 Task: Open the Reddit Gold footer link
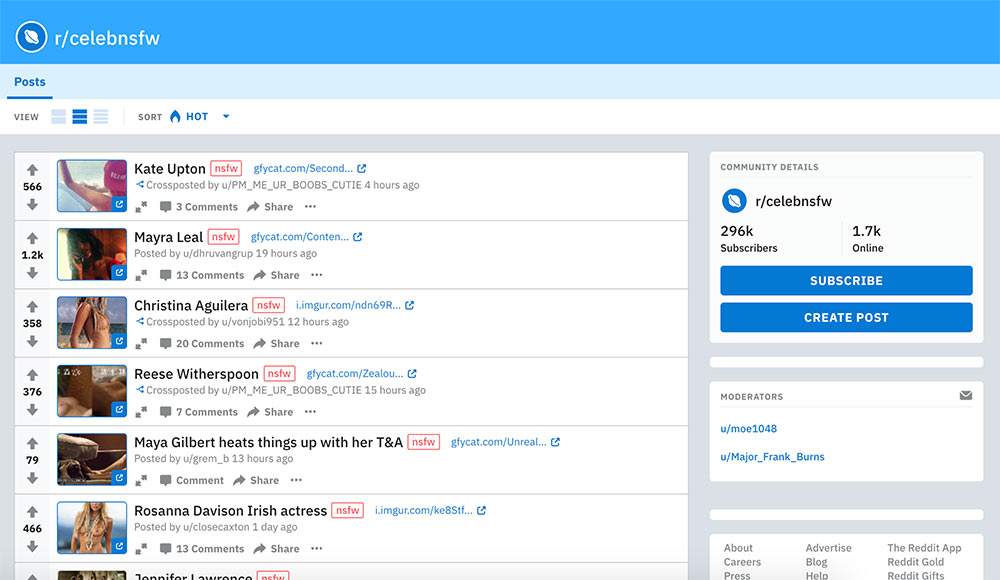tap(915, 561)
